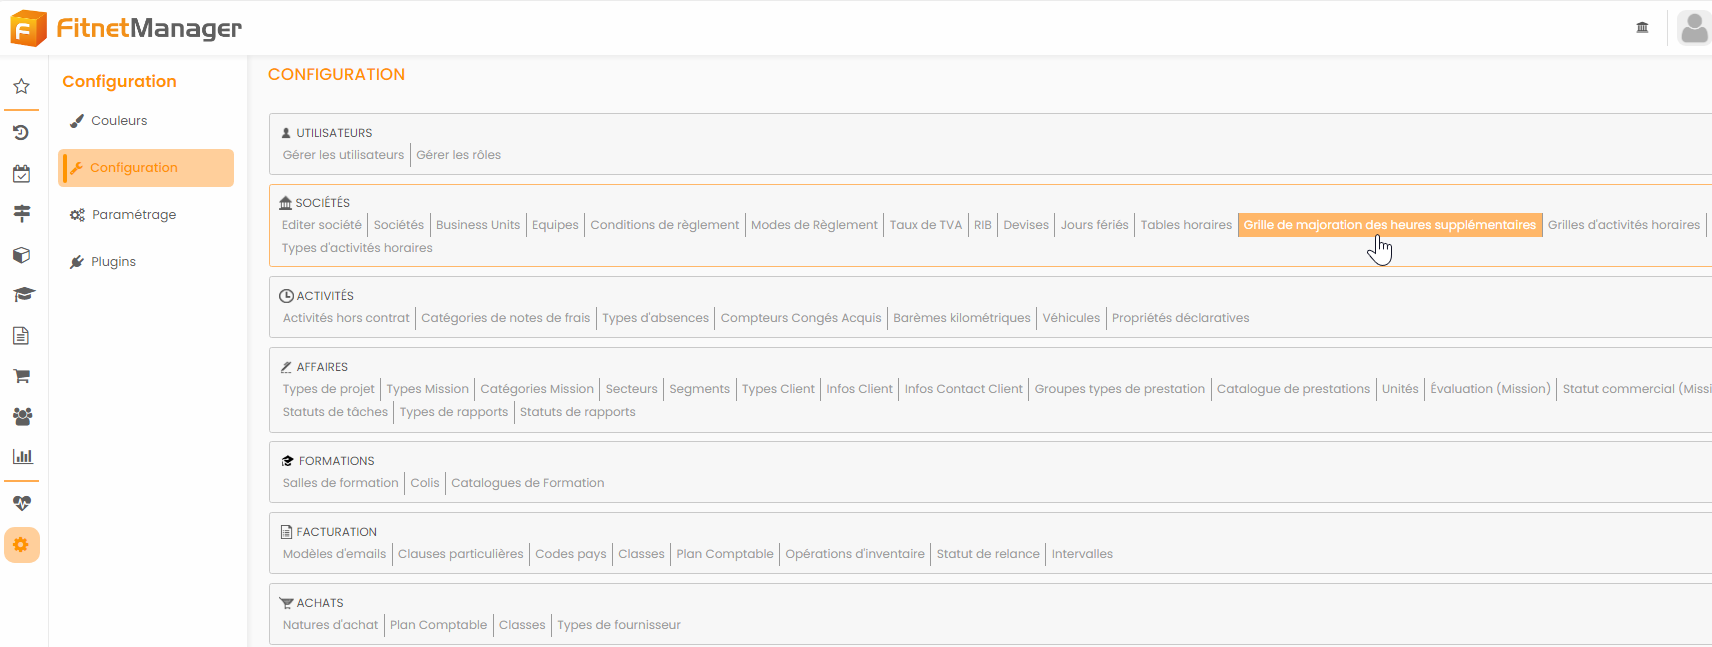
Task: Click the Catalogues de Formation link
Action: (x=527, y=483)
